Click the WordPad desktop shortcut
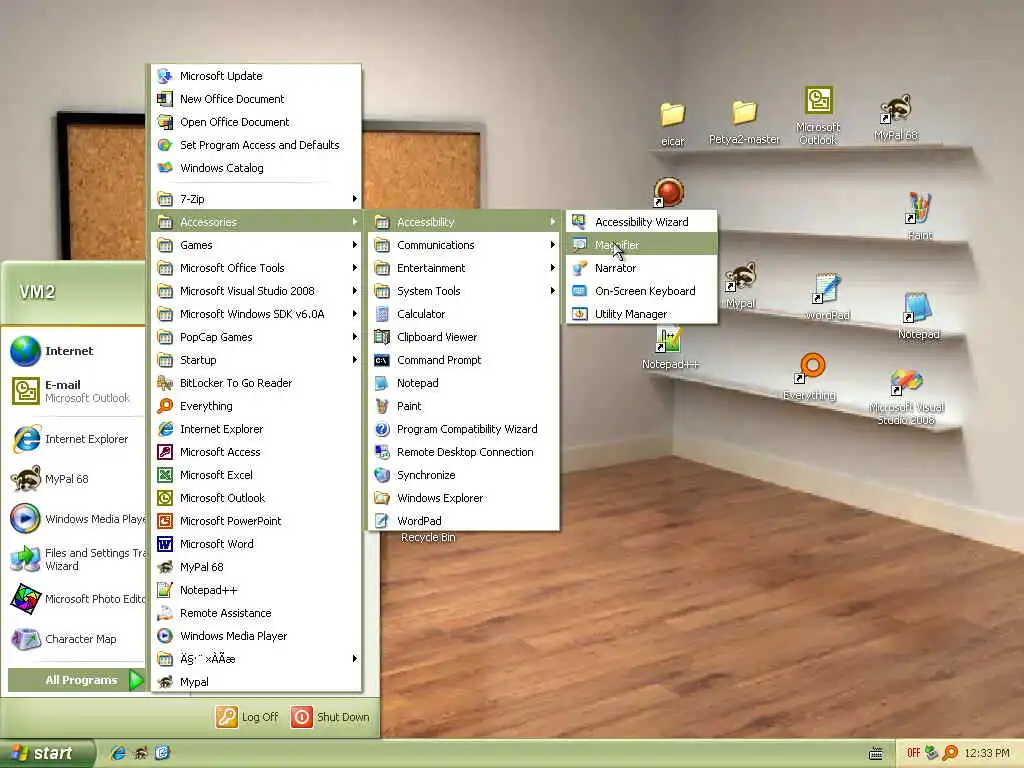Screen dimensions: 1024x768 click(x=827, y=297)
